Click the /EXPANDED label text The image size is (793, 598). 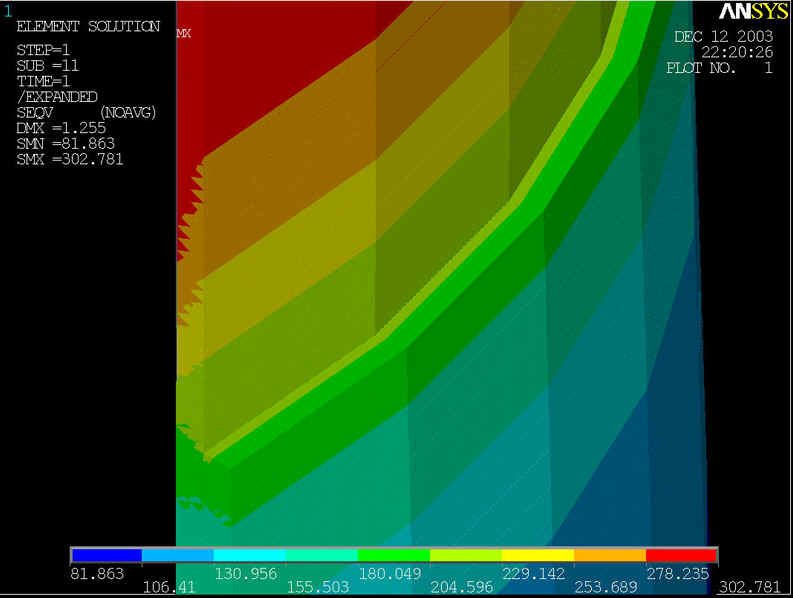pos(57,97)
